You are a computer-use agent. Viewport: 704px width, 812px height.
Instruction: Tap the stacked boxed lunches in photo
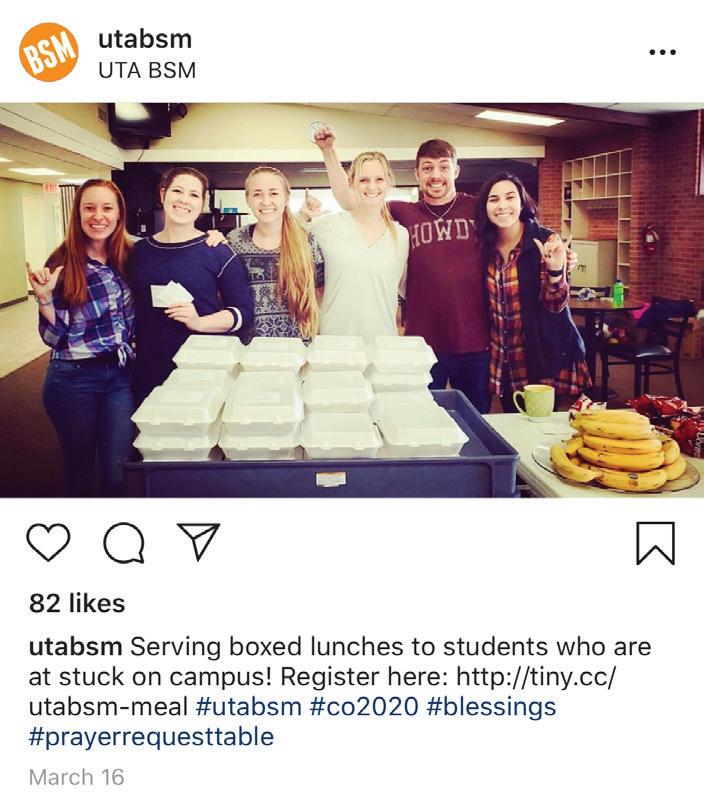(300, 398)
